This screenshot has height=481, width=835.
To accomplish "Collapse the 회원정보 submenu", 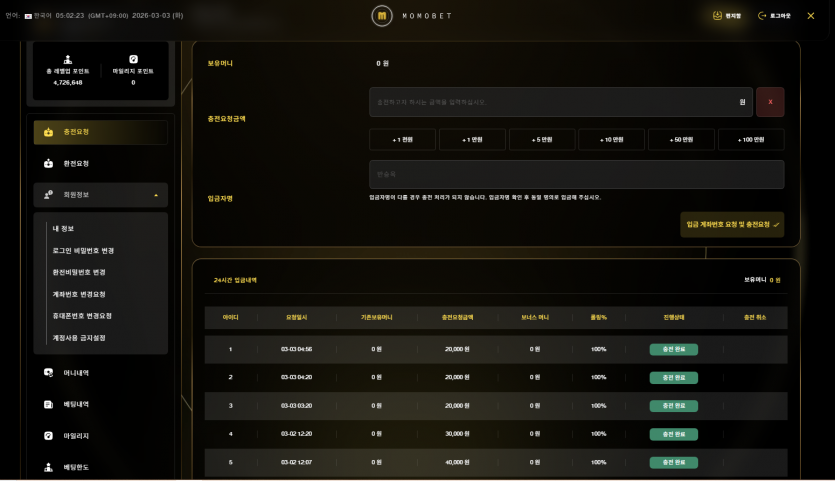I will coord(155,195).
